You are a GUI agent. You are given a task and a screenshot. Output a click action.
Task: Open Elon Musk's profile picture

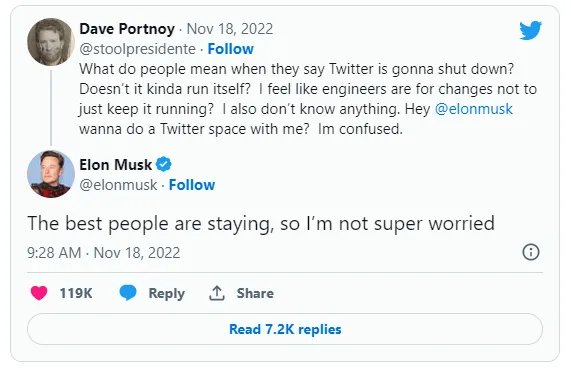pyautogui.click(x=51, y=174)
